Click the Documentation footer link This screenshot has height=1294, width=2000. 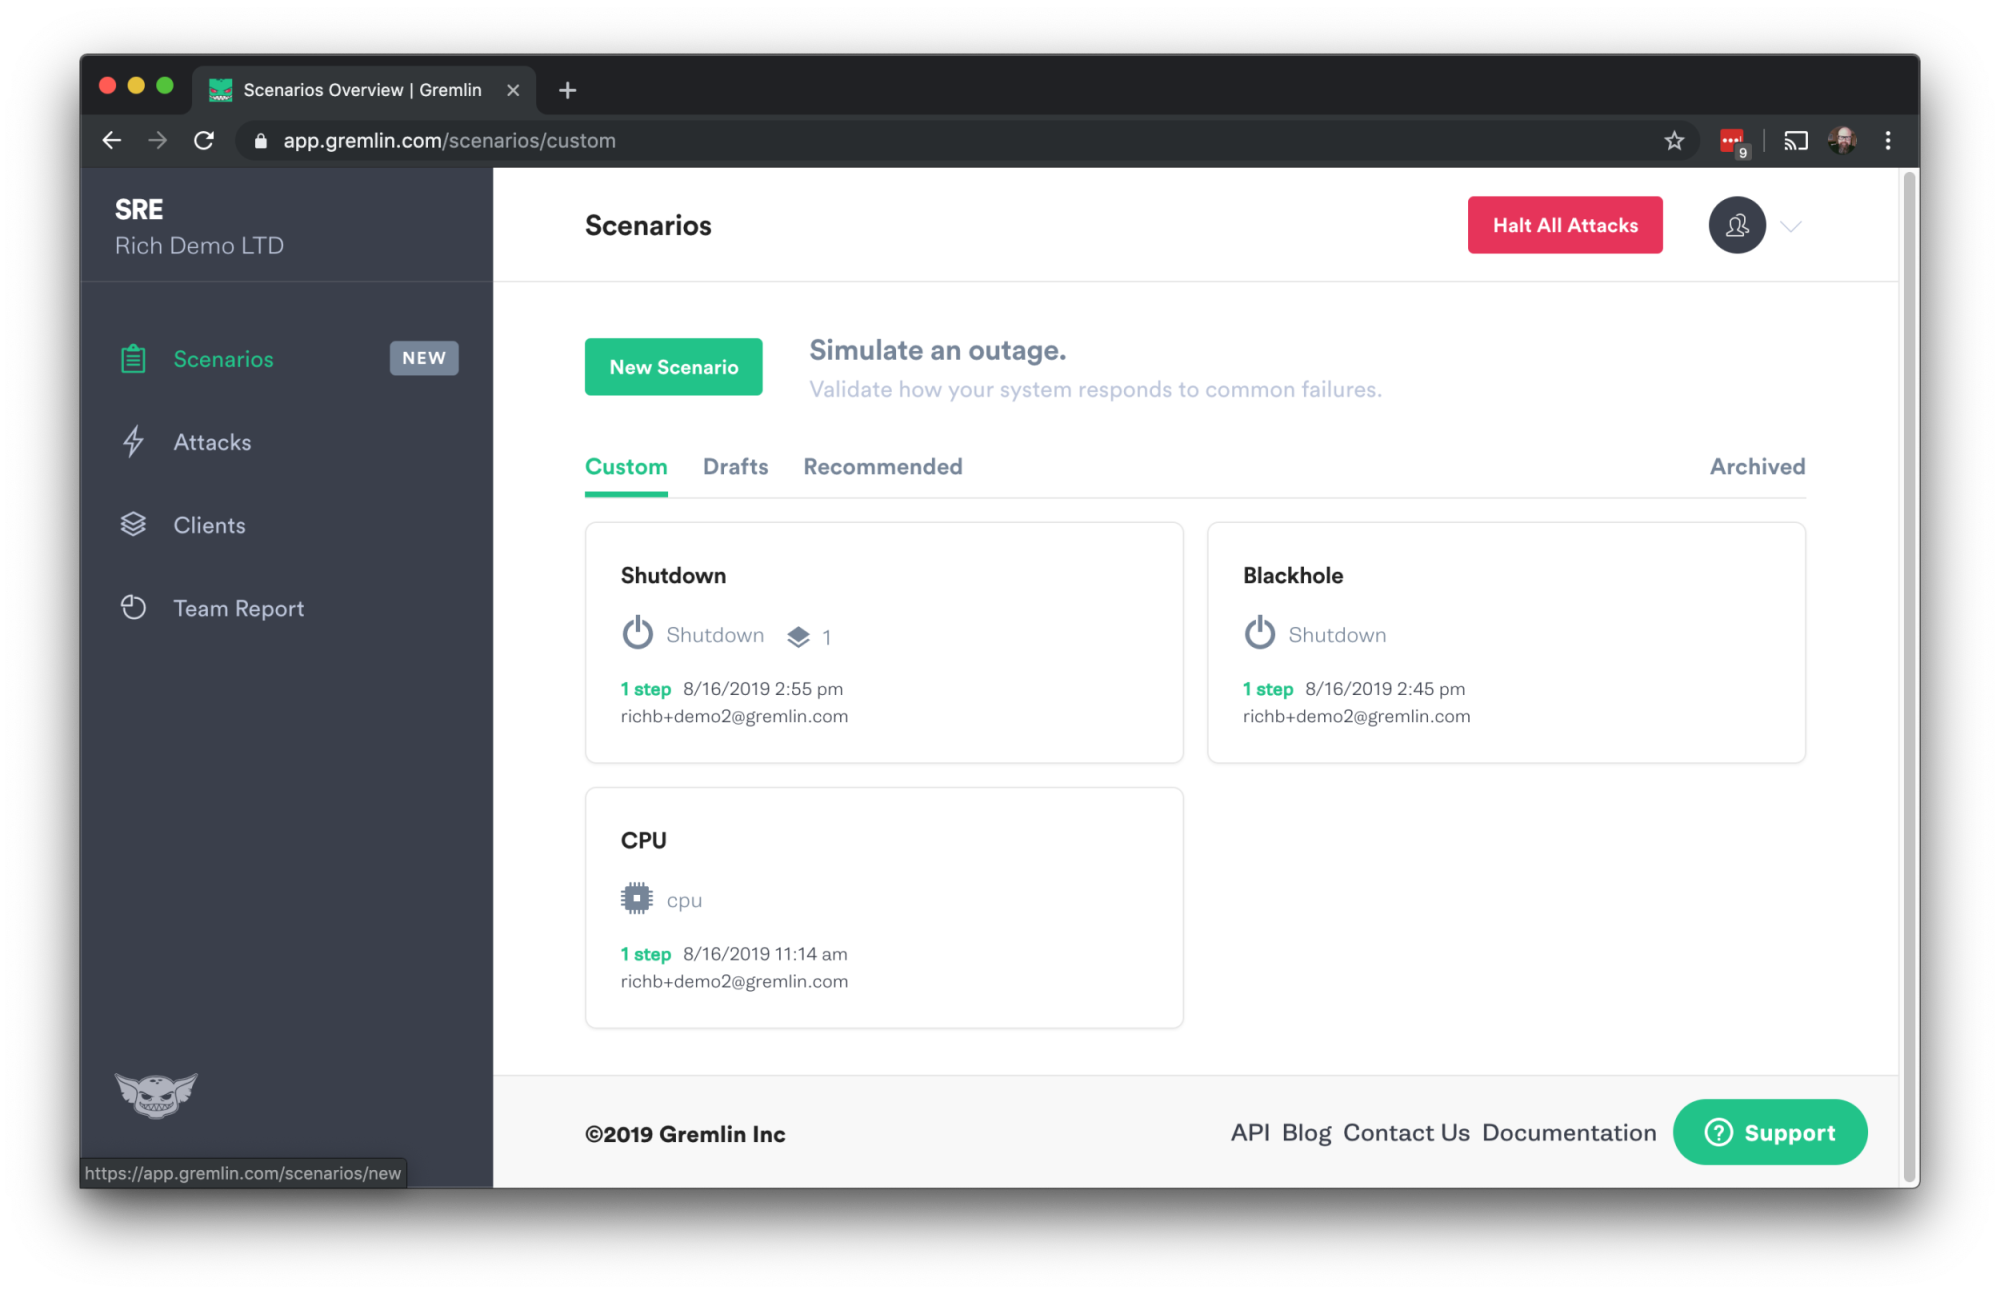pyautogui.click(x=1570, y=1132)
